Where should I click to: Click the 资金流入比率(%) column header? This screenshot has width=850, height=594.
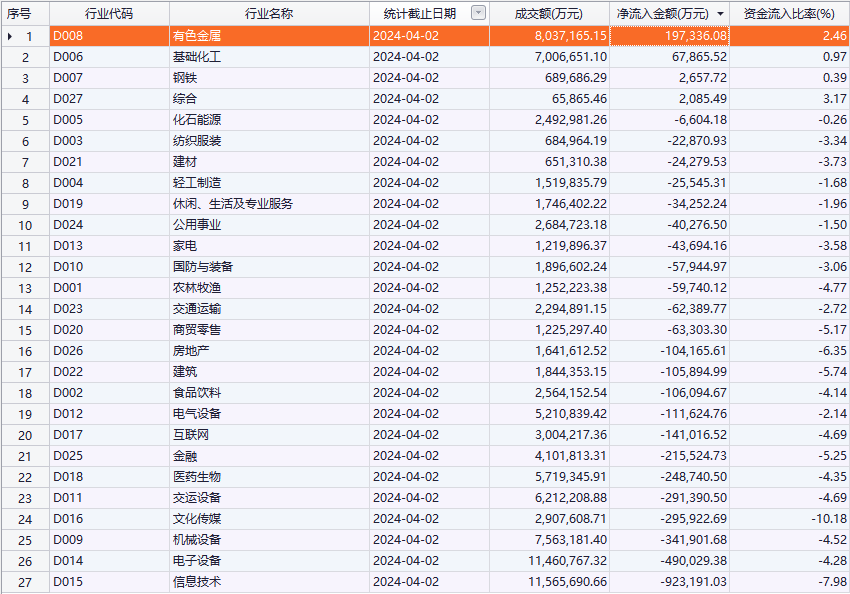coord(789,13)
